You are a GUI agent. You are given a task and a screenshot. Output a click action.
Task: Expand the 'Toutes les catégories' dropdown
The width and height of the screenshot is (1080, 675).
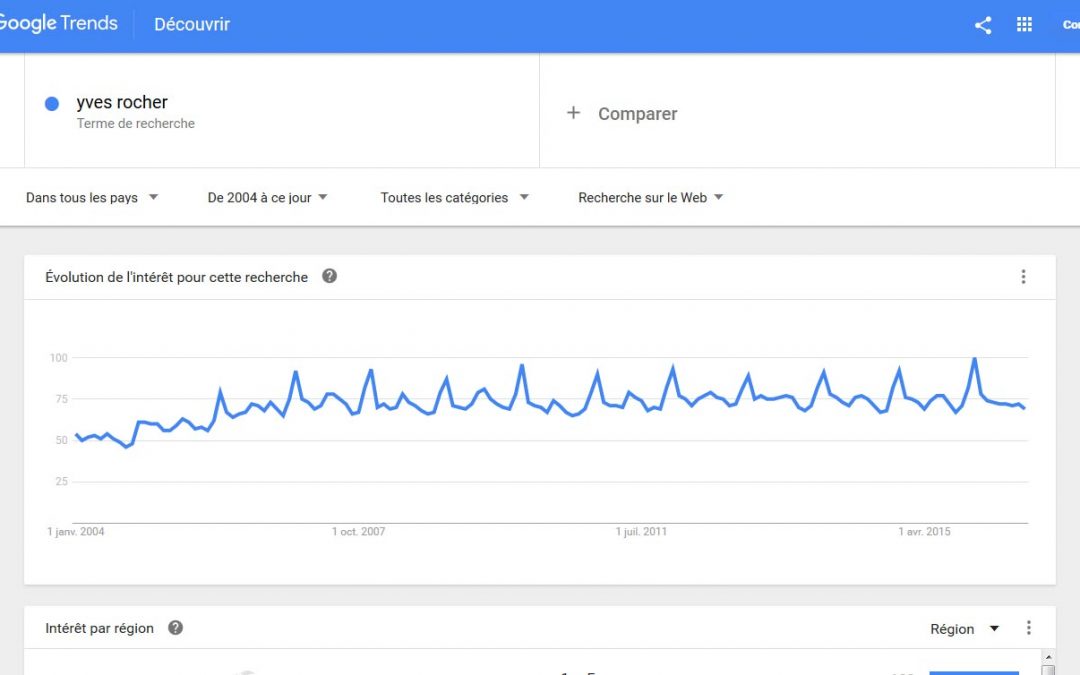pyautogui.click(x=455, y=198)
